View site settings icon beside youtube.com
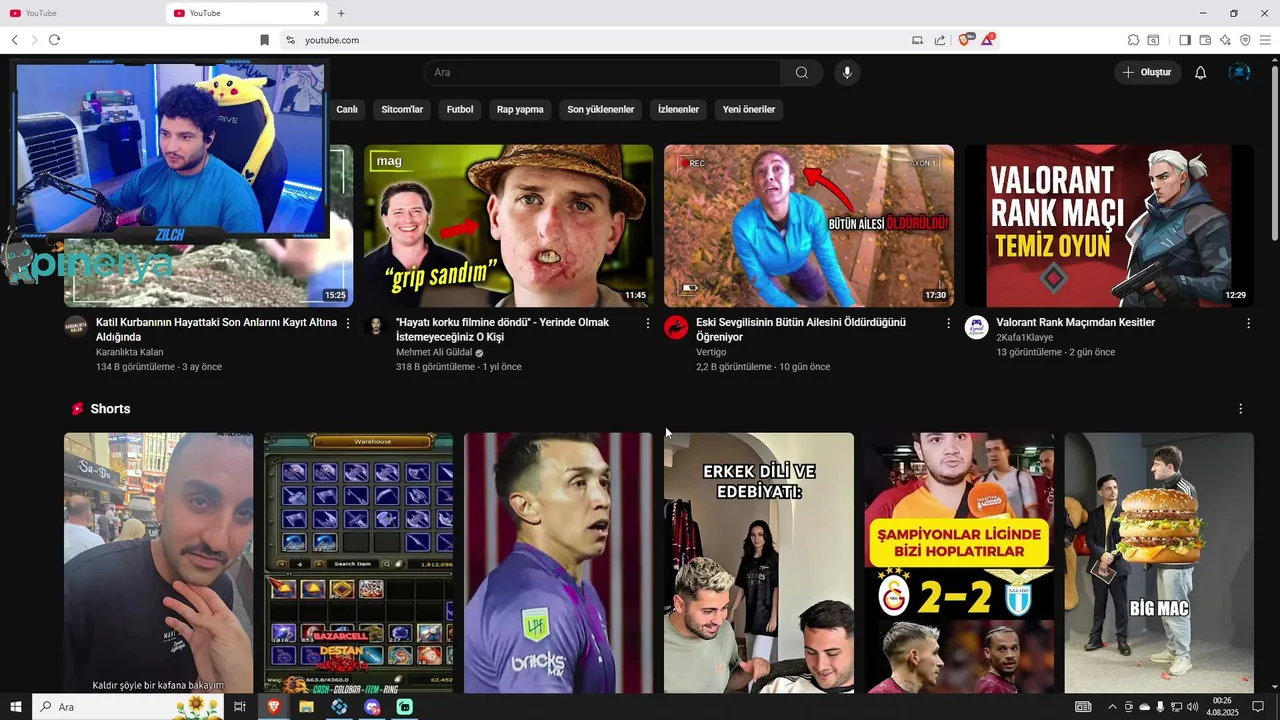 290,40
